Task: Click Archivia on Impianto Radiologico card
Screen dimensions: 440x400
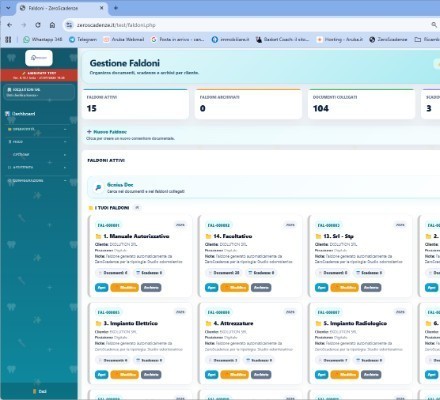Action: (371, 375)
